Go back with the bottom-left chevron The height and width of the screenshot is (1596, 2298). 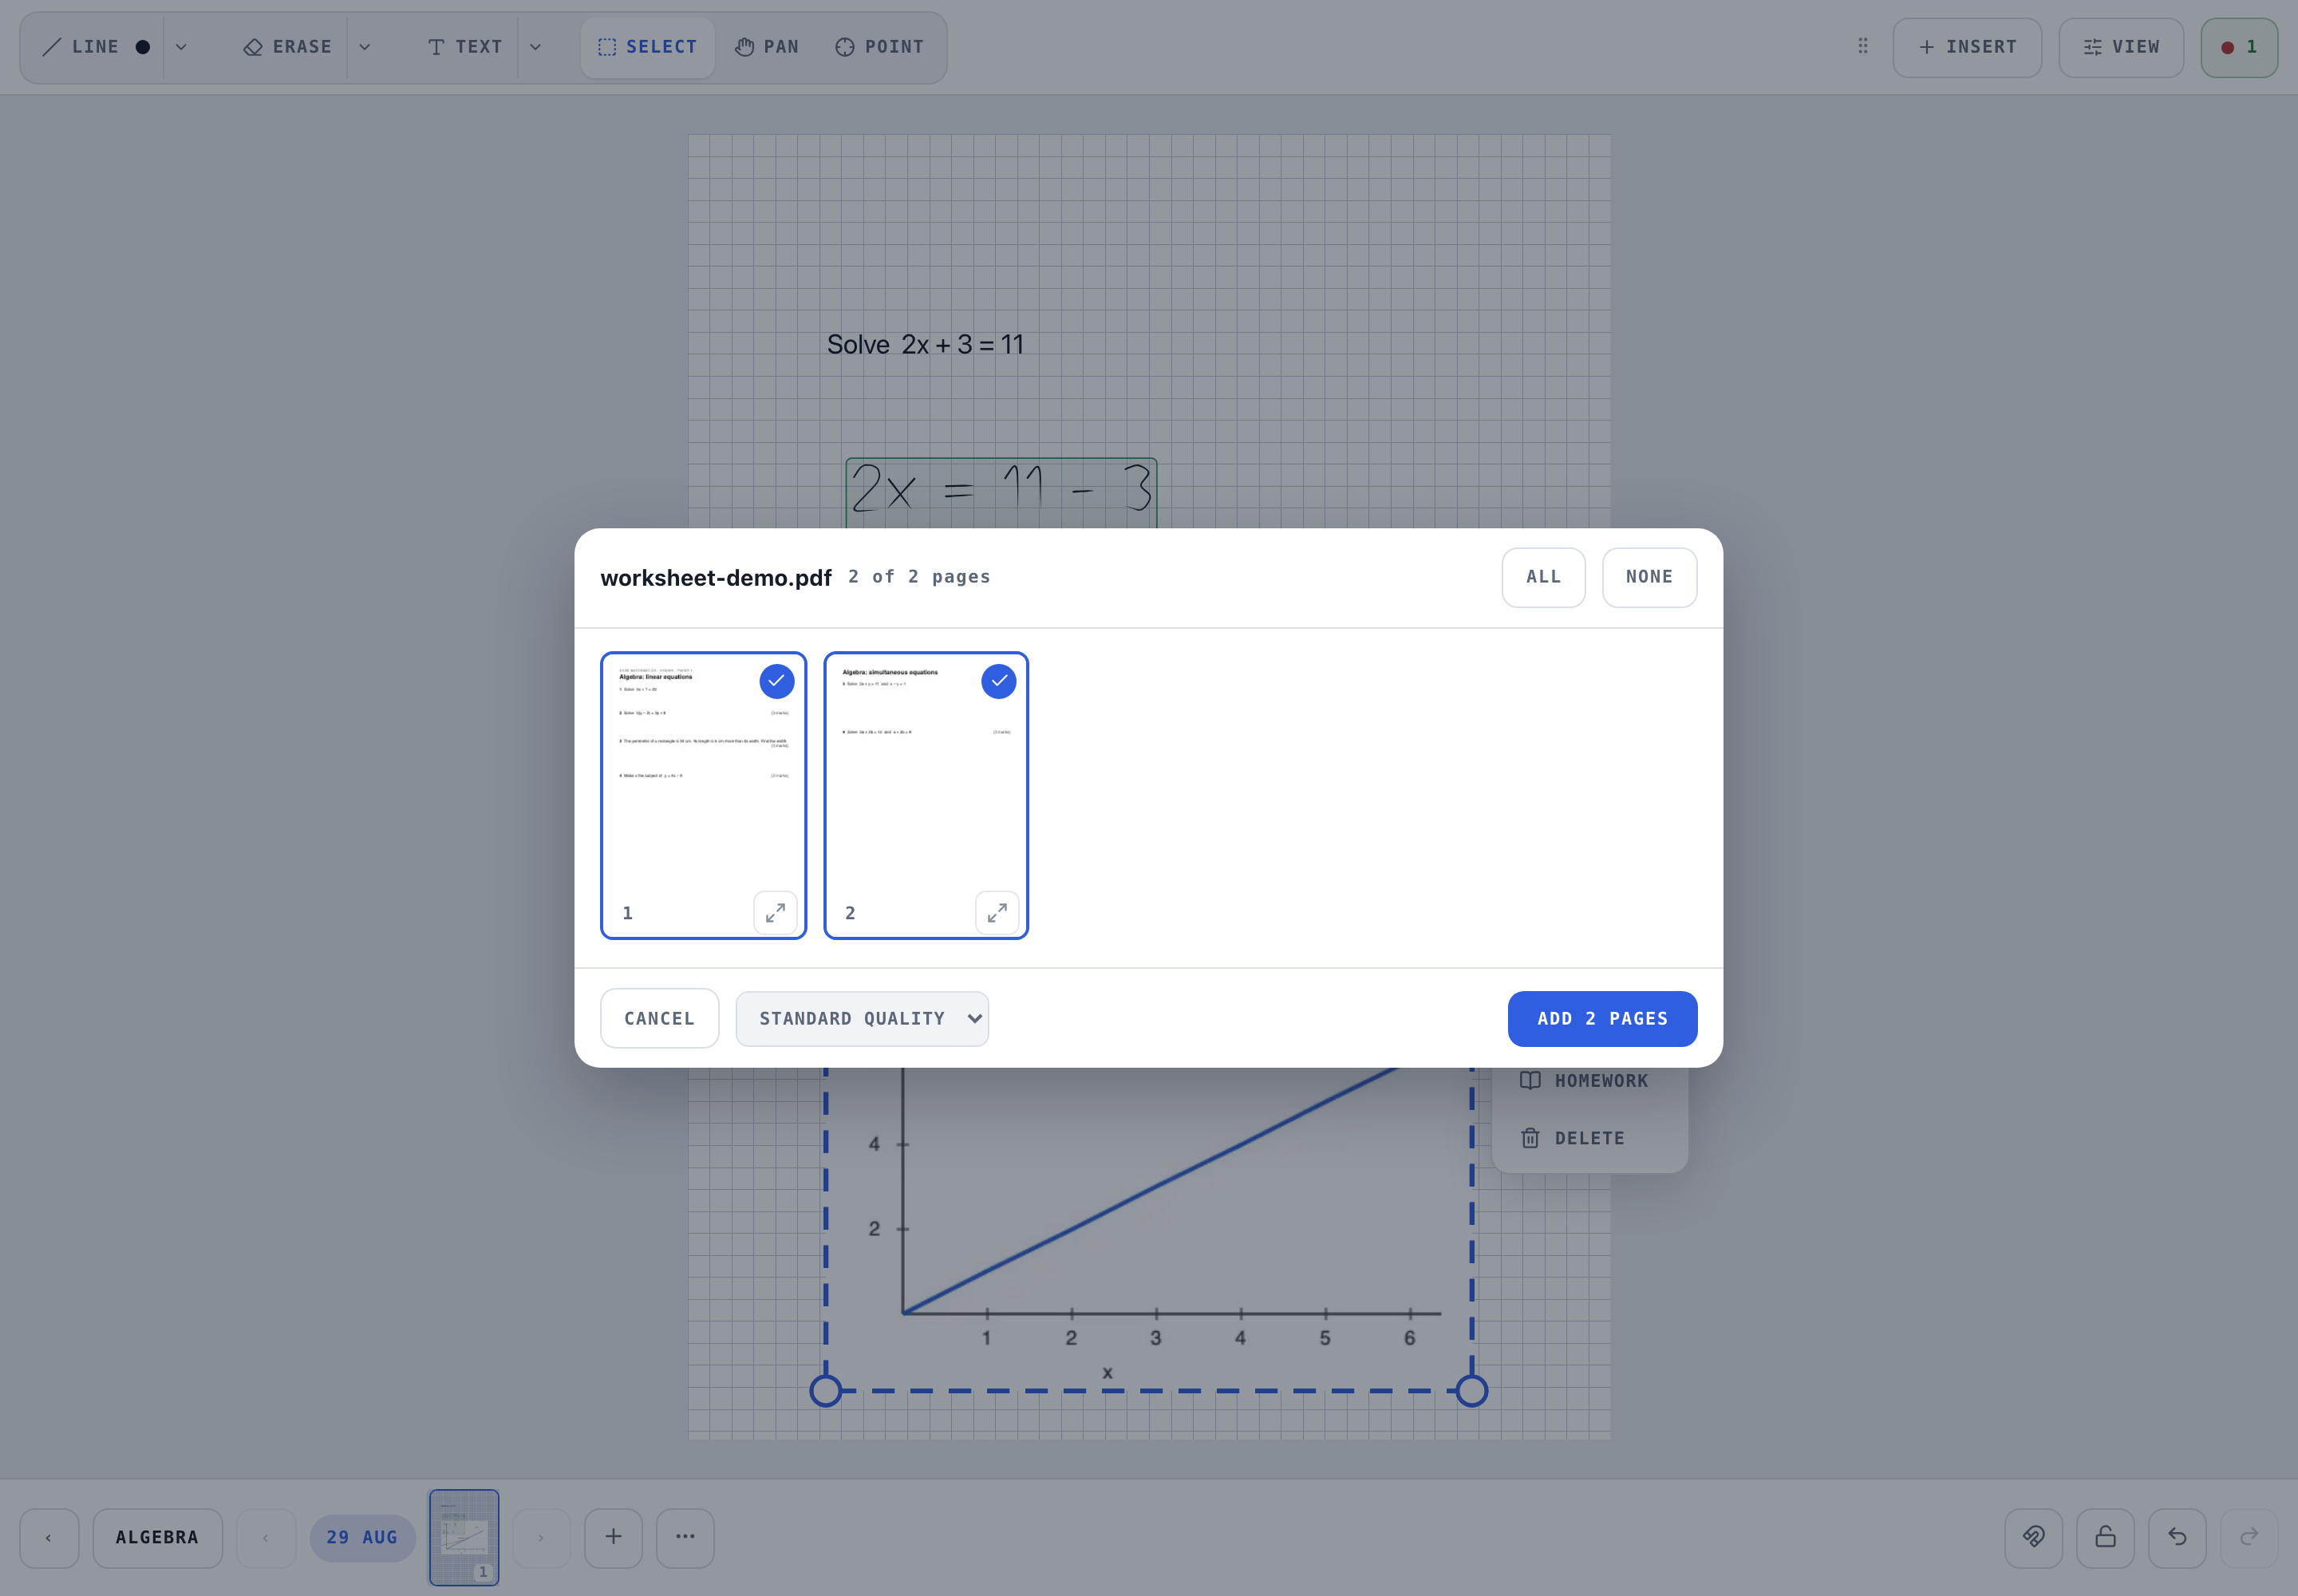[49, 1538]
